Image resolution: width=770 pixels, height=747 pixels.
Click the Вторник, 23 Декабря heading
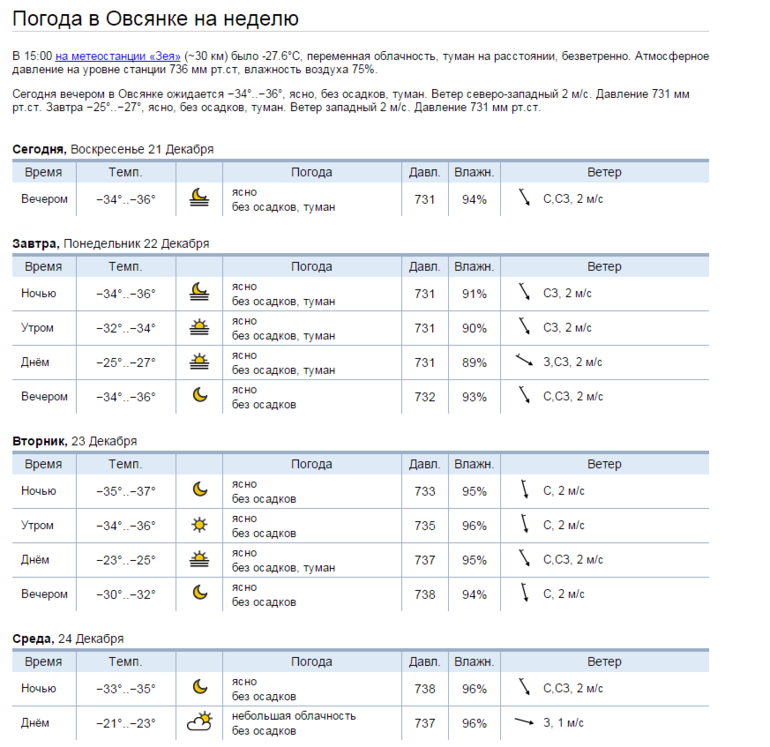point(75,441)
